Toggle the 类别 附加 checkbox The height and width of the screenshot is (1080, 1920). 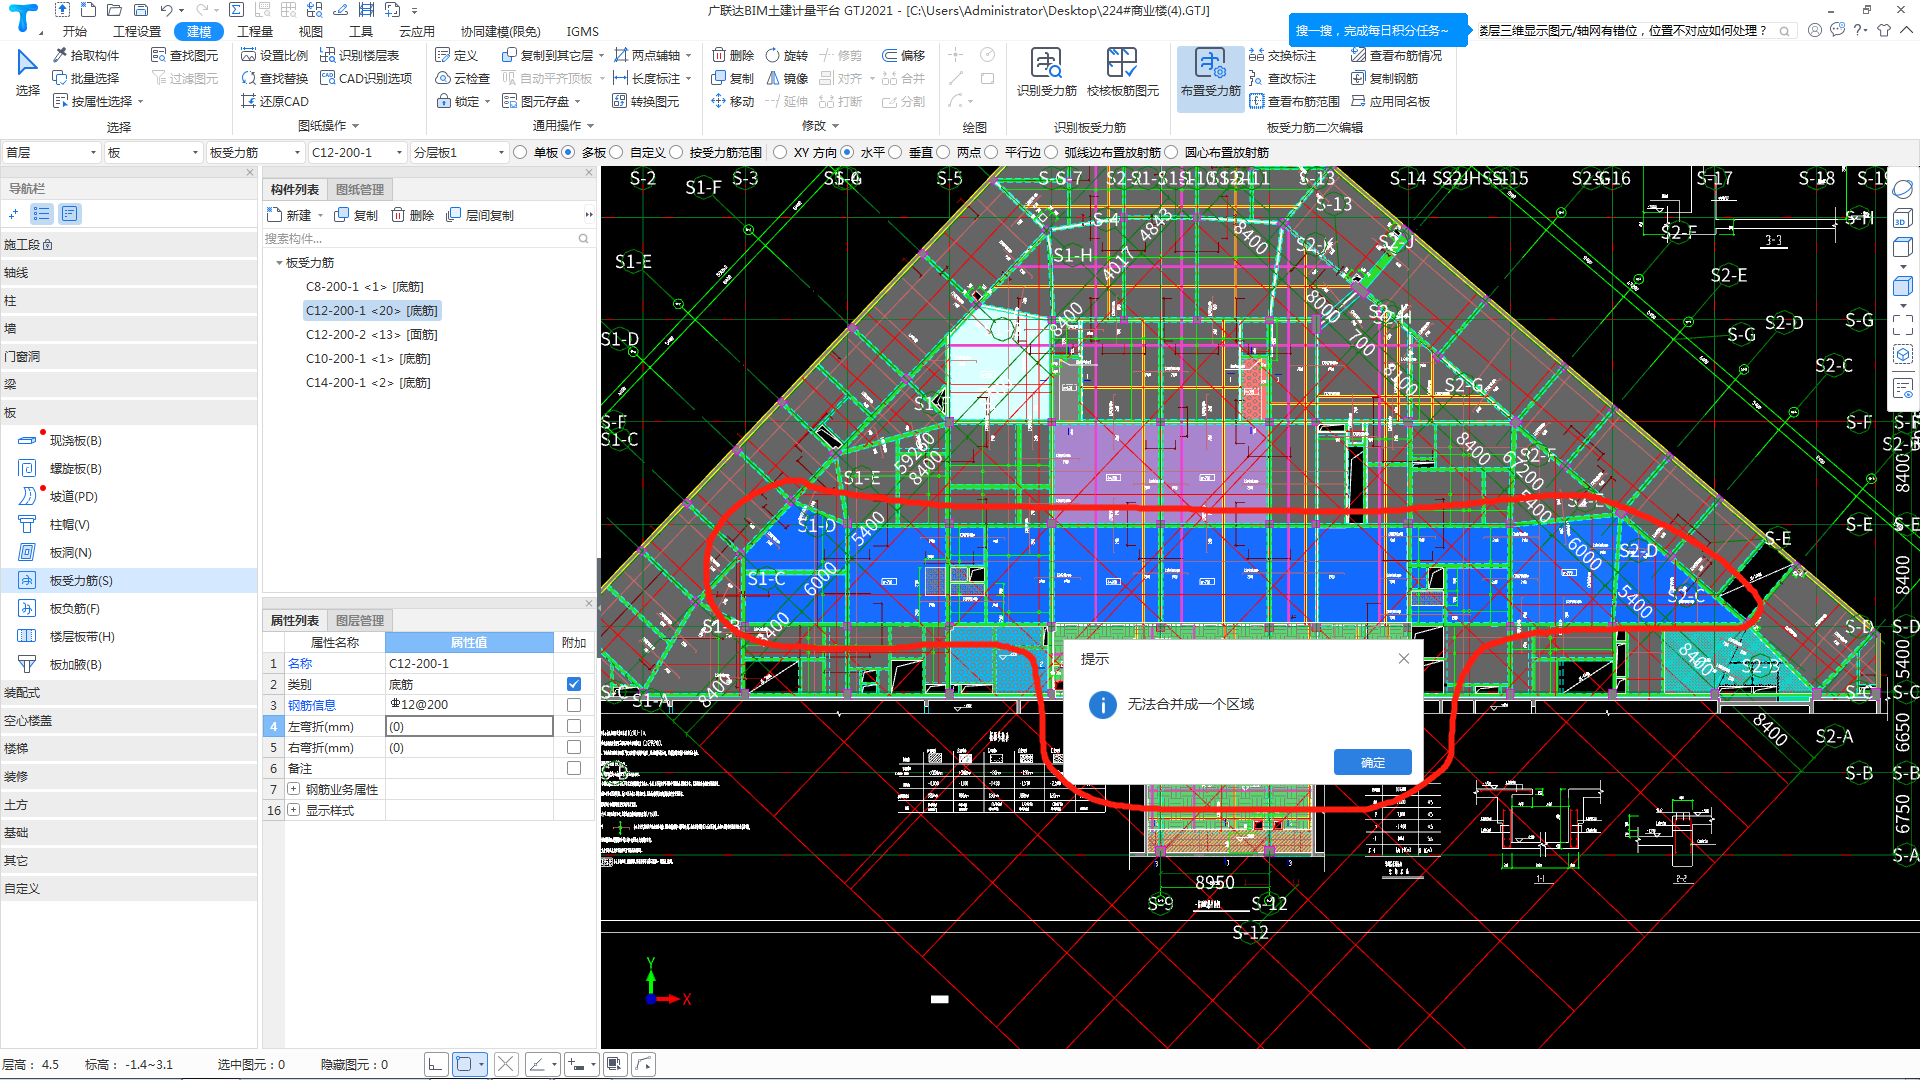pos(574,684)
